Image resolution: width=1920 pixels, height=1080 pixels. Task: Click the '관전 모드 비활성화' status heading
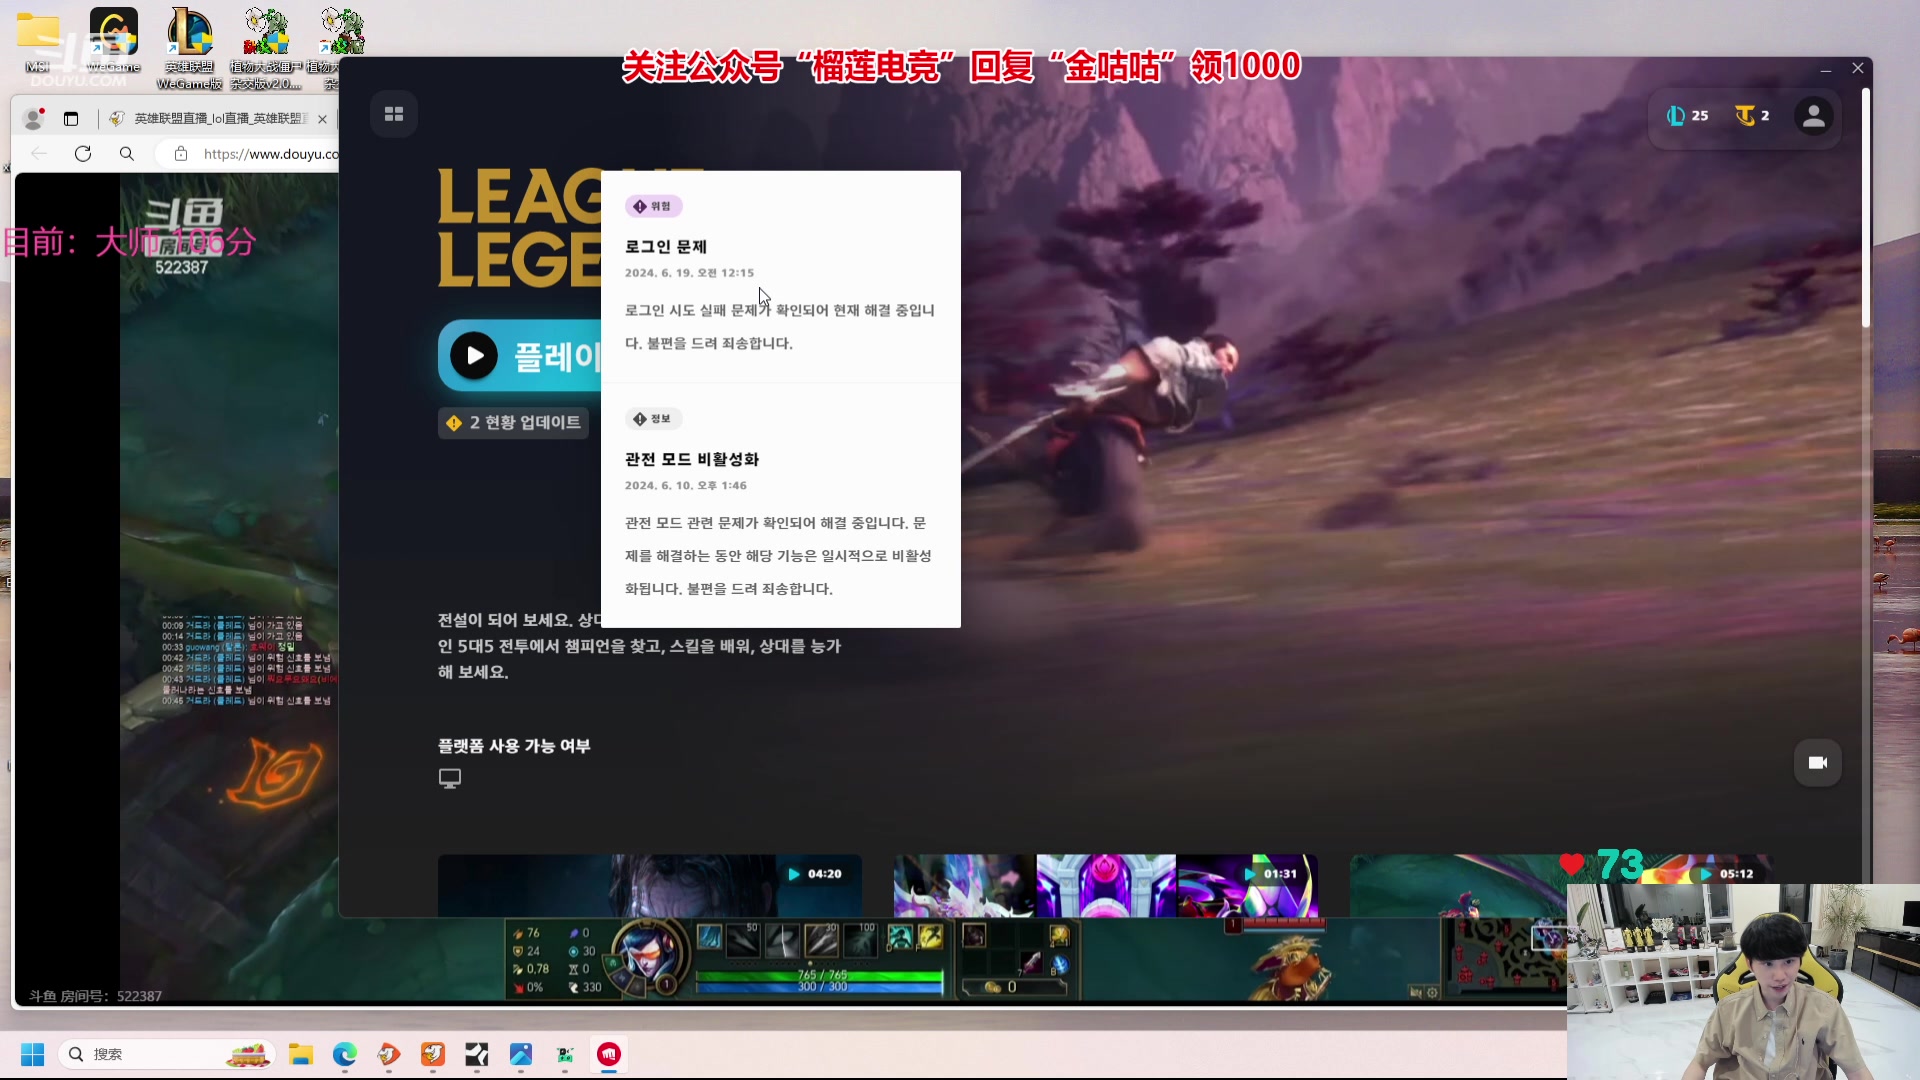click(692, 460)
